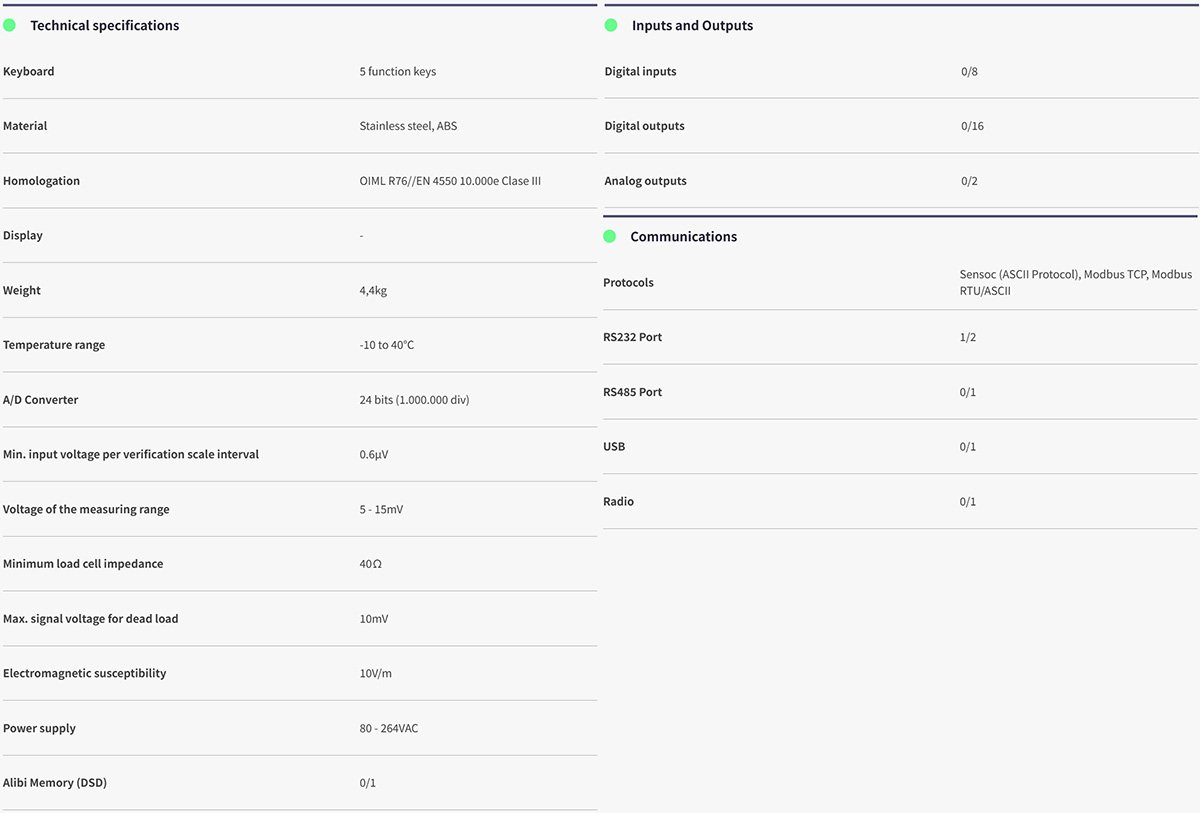
Task: Click the green dot beside Inputs and Outputs
Action: point(611,25)
